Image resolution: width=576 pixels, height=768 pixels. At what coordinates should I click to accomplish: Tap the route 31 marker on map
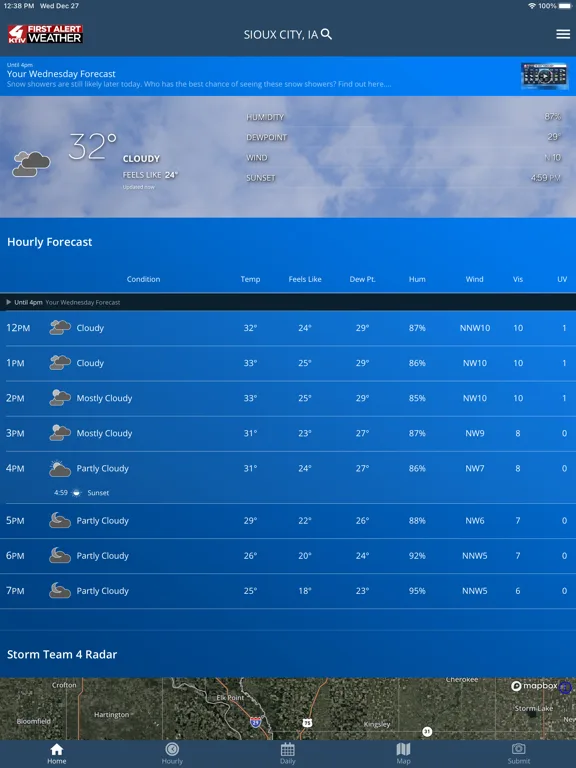[x=427, y=732]
